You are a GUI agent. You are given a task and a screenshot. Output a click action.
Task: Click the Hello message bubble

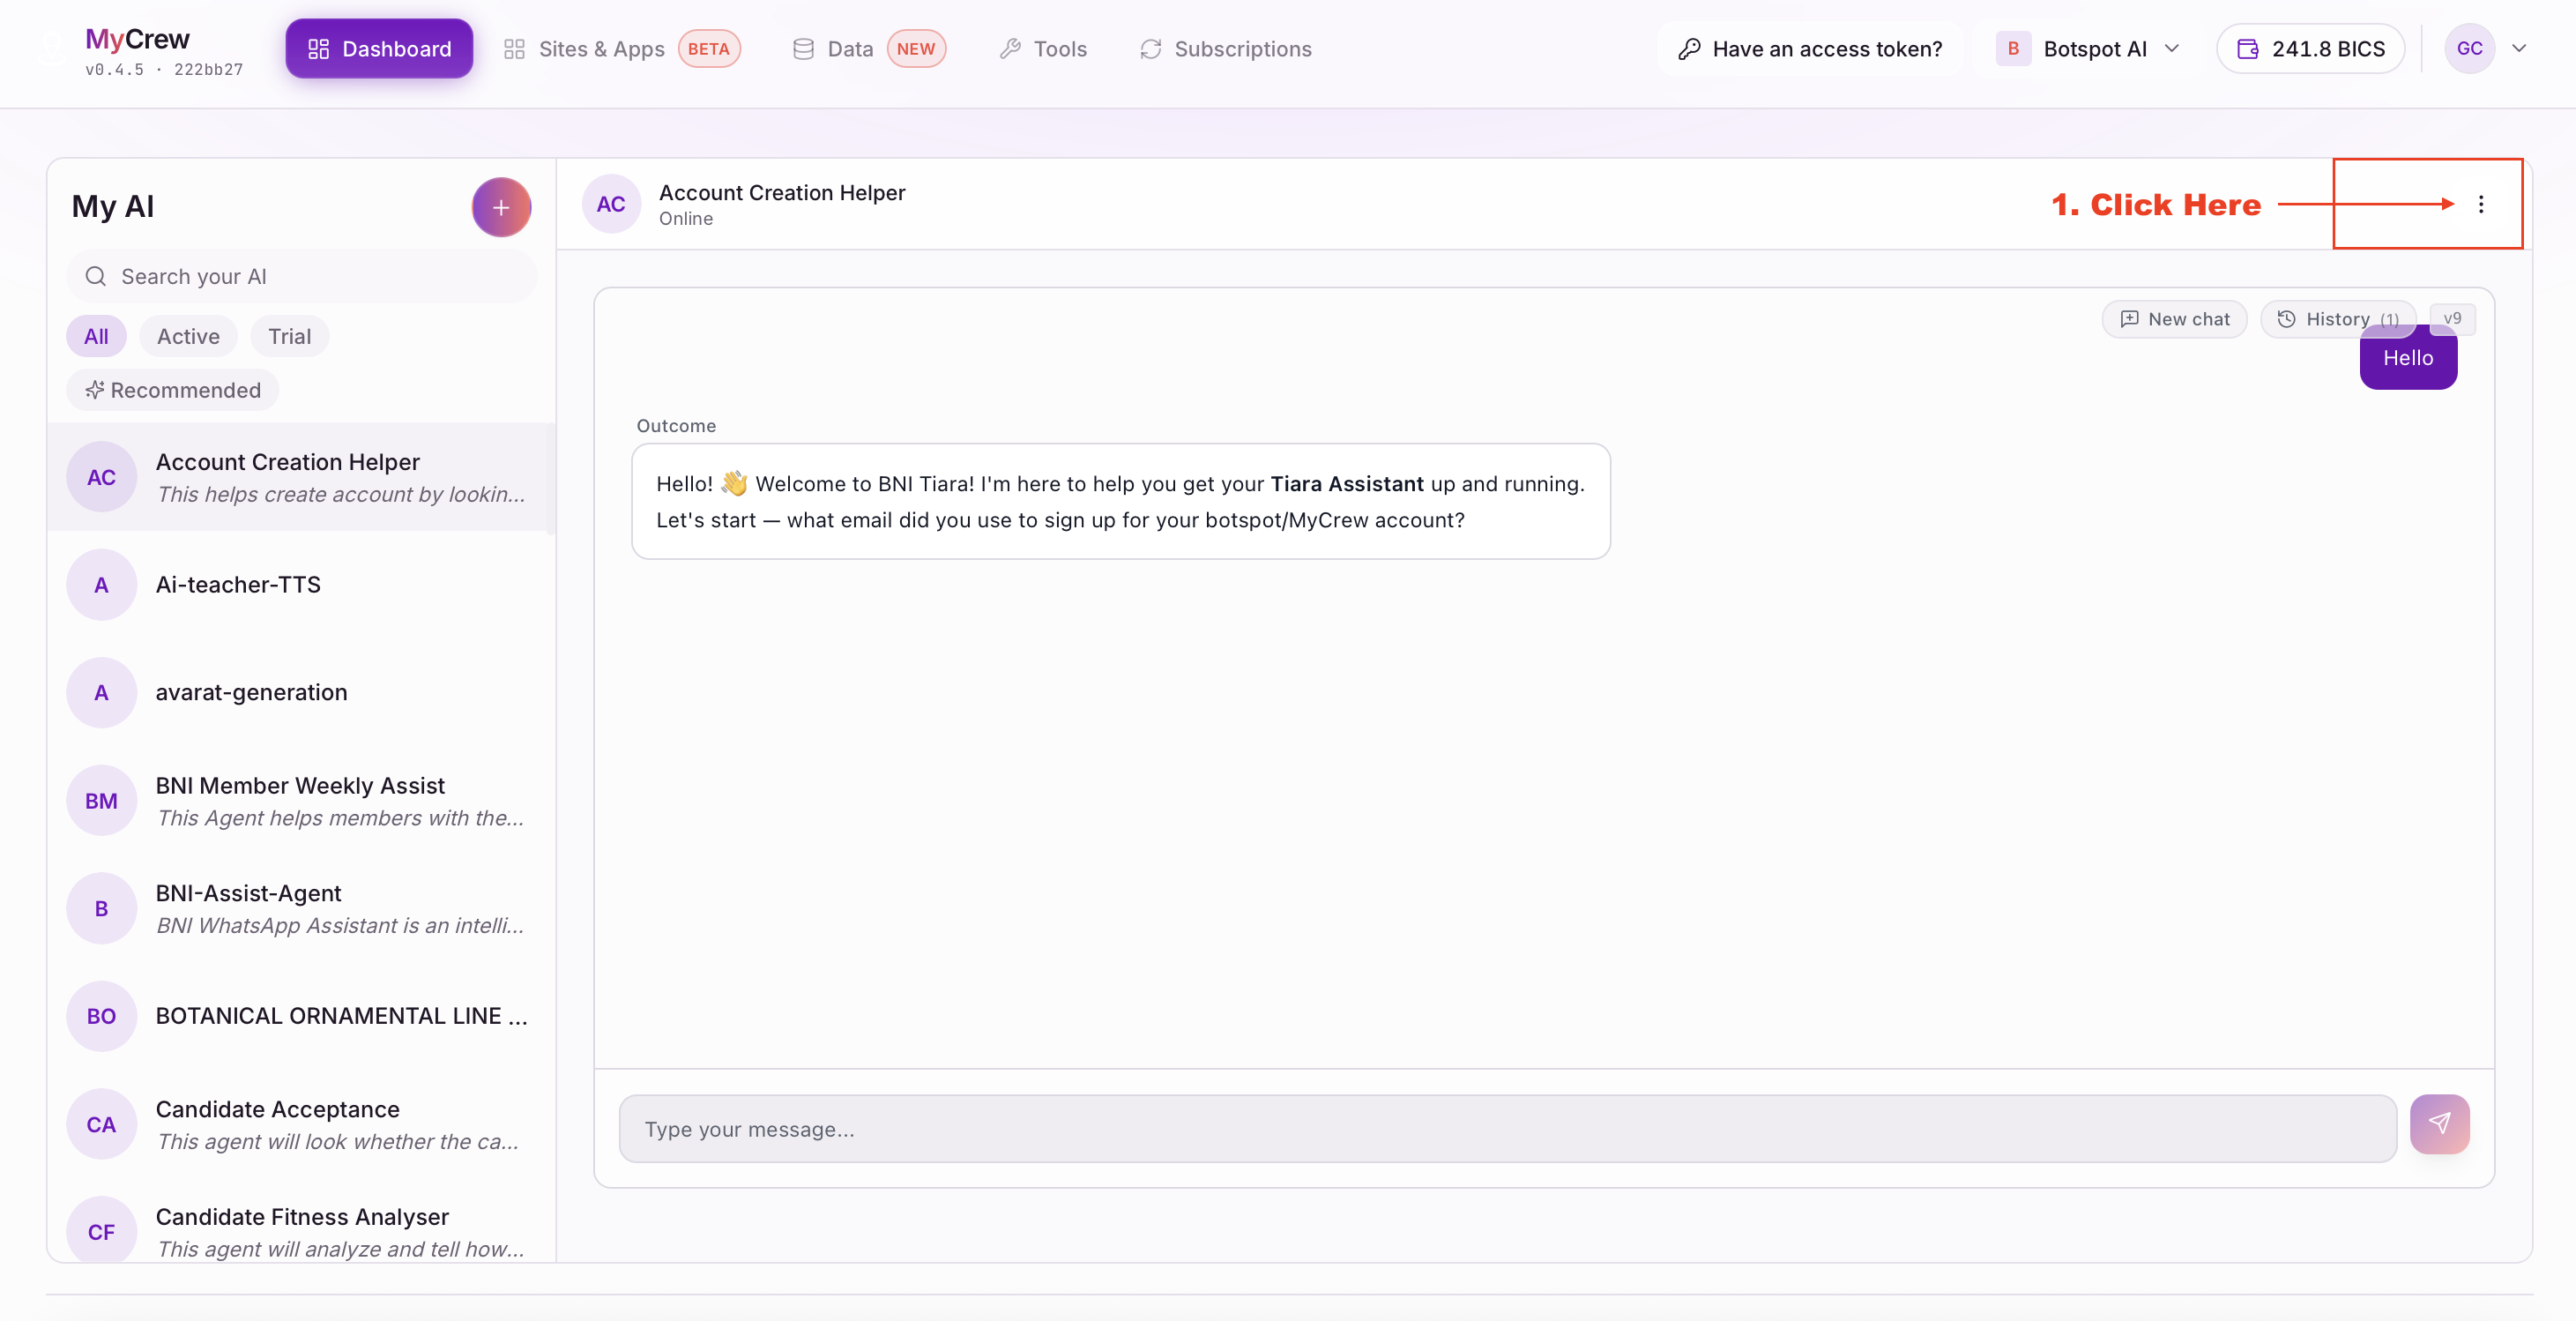click(2408, 358)
